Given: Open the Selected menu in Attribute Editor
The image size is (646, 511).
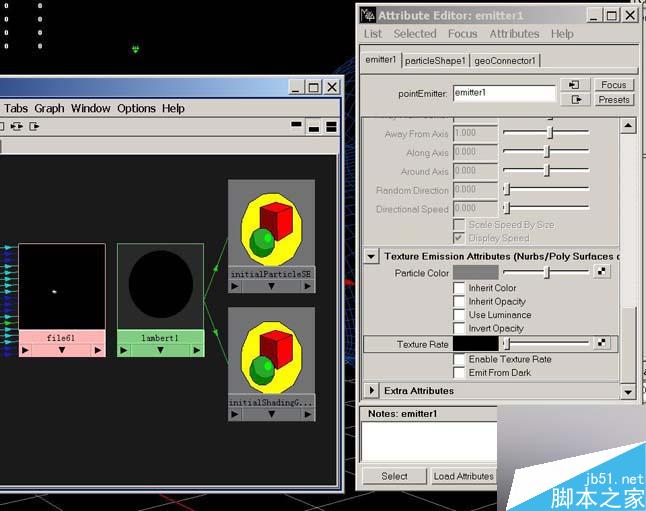Looking at the screenshot, I should [x=415, y=34].
